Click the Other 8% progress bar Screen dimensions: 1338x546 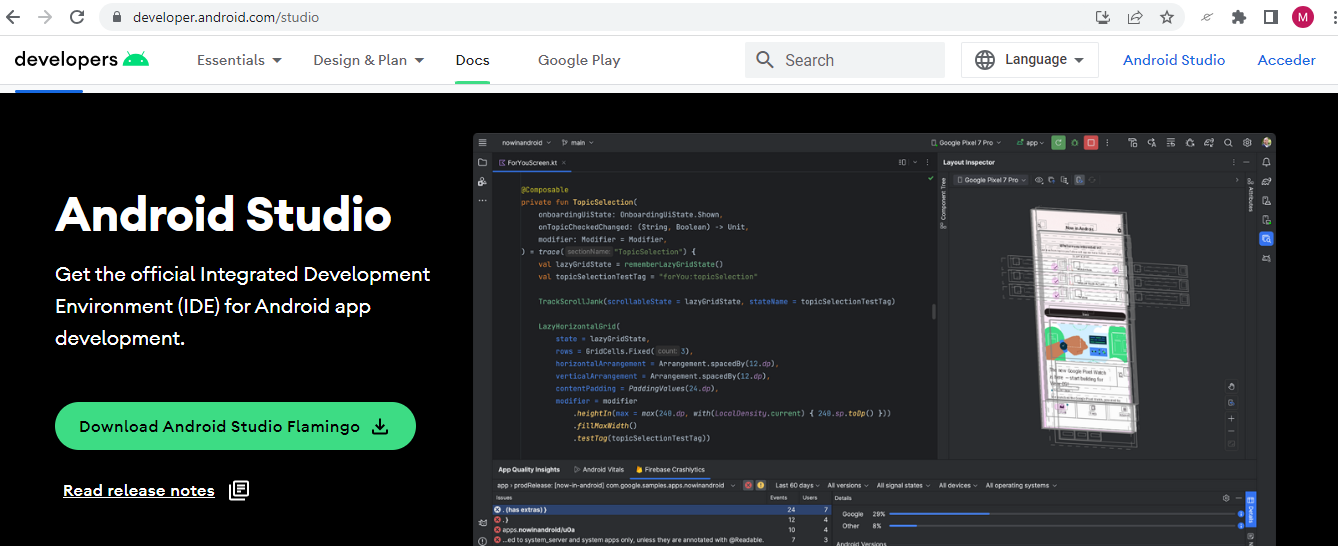[1060, 525]
